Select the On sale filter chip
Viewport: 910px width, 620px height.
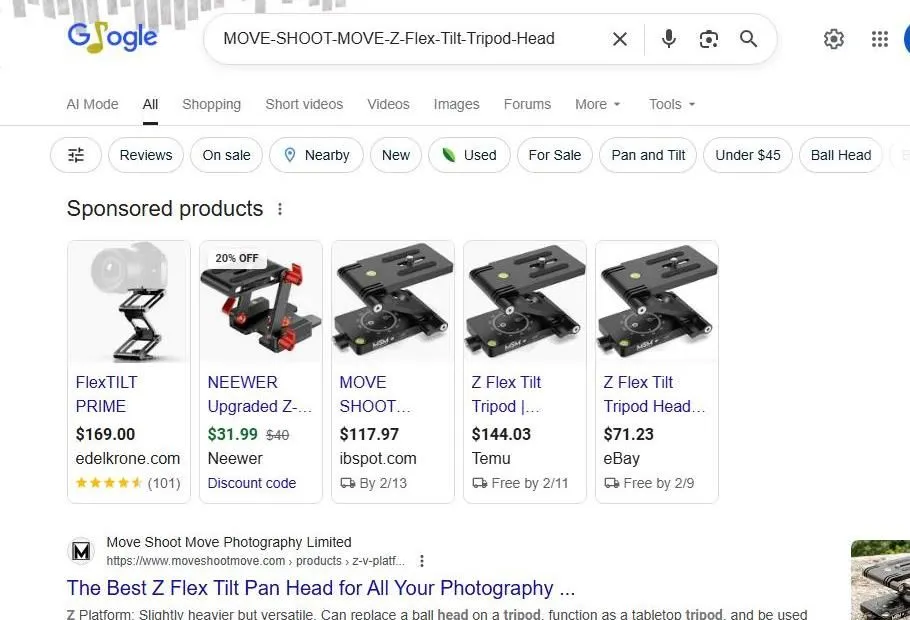226,155
